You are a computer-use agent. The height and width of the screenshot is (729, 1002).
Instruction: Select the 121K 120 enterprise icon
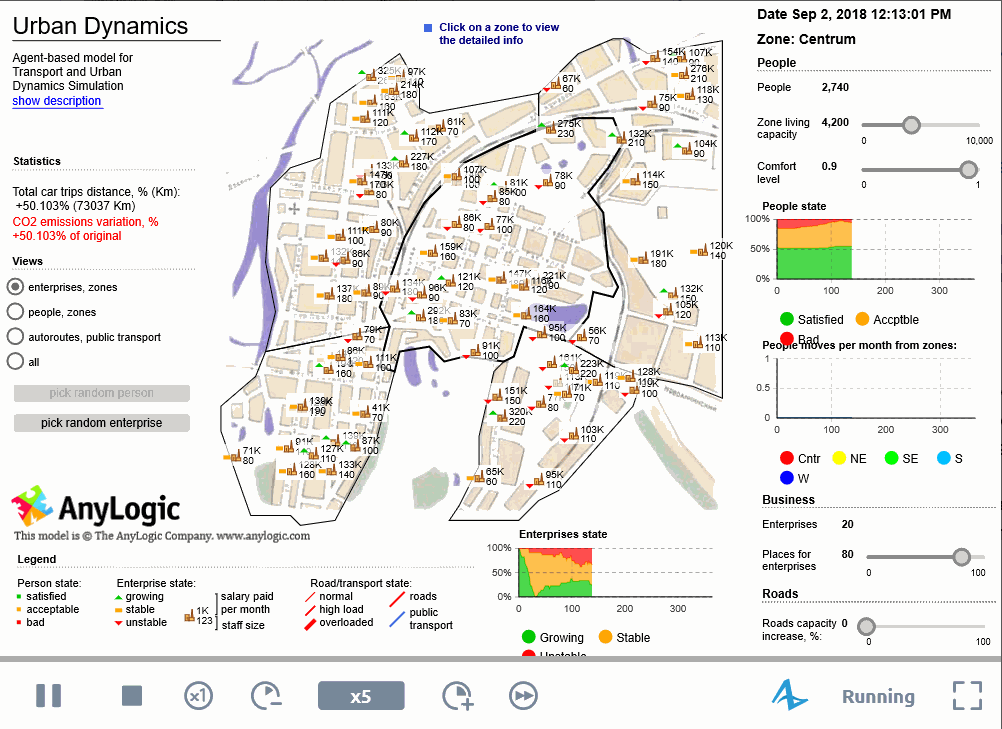tap(451, 281)
